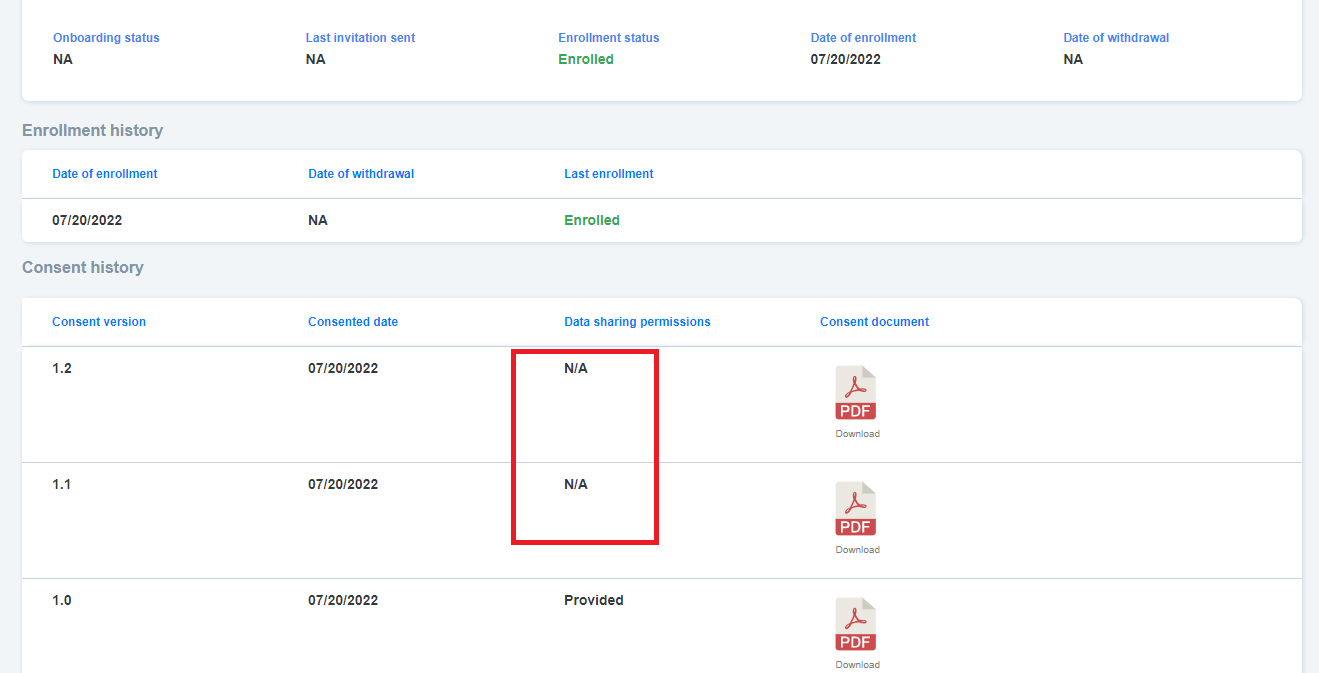Click NA in the Enrollment history row
This screenshot has width=1319, height=673.
pyautogui.click(x=318, y=220)
